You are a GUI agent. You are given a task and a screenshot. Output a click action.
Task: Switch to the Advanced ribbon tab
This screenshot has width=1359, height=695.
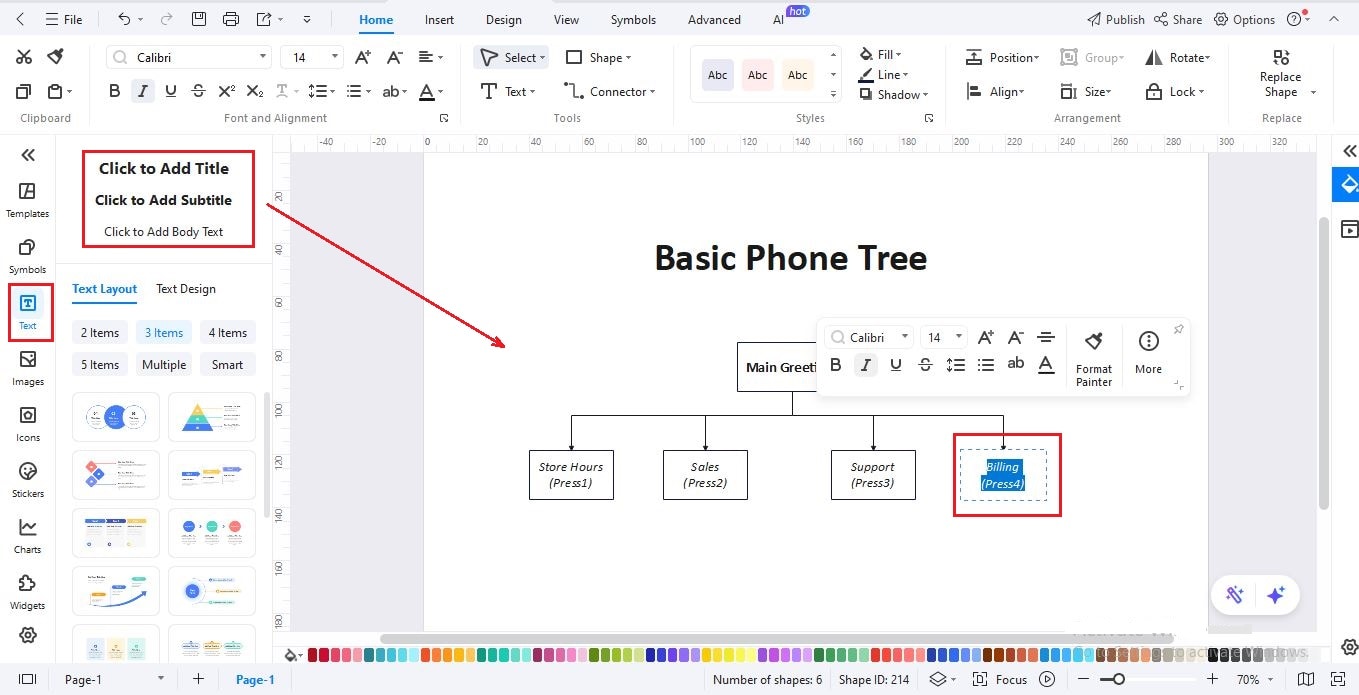pyautogui.click(x=716, y=19)
